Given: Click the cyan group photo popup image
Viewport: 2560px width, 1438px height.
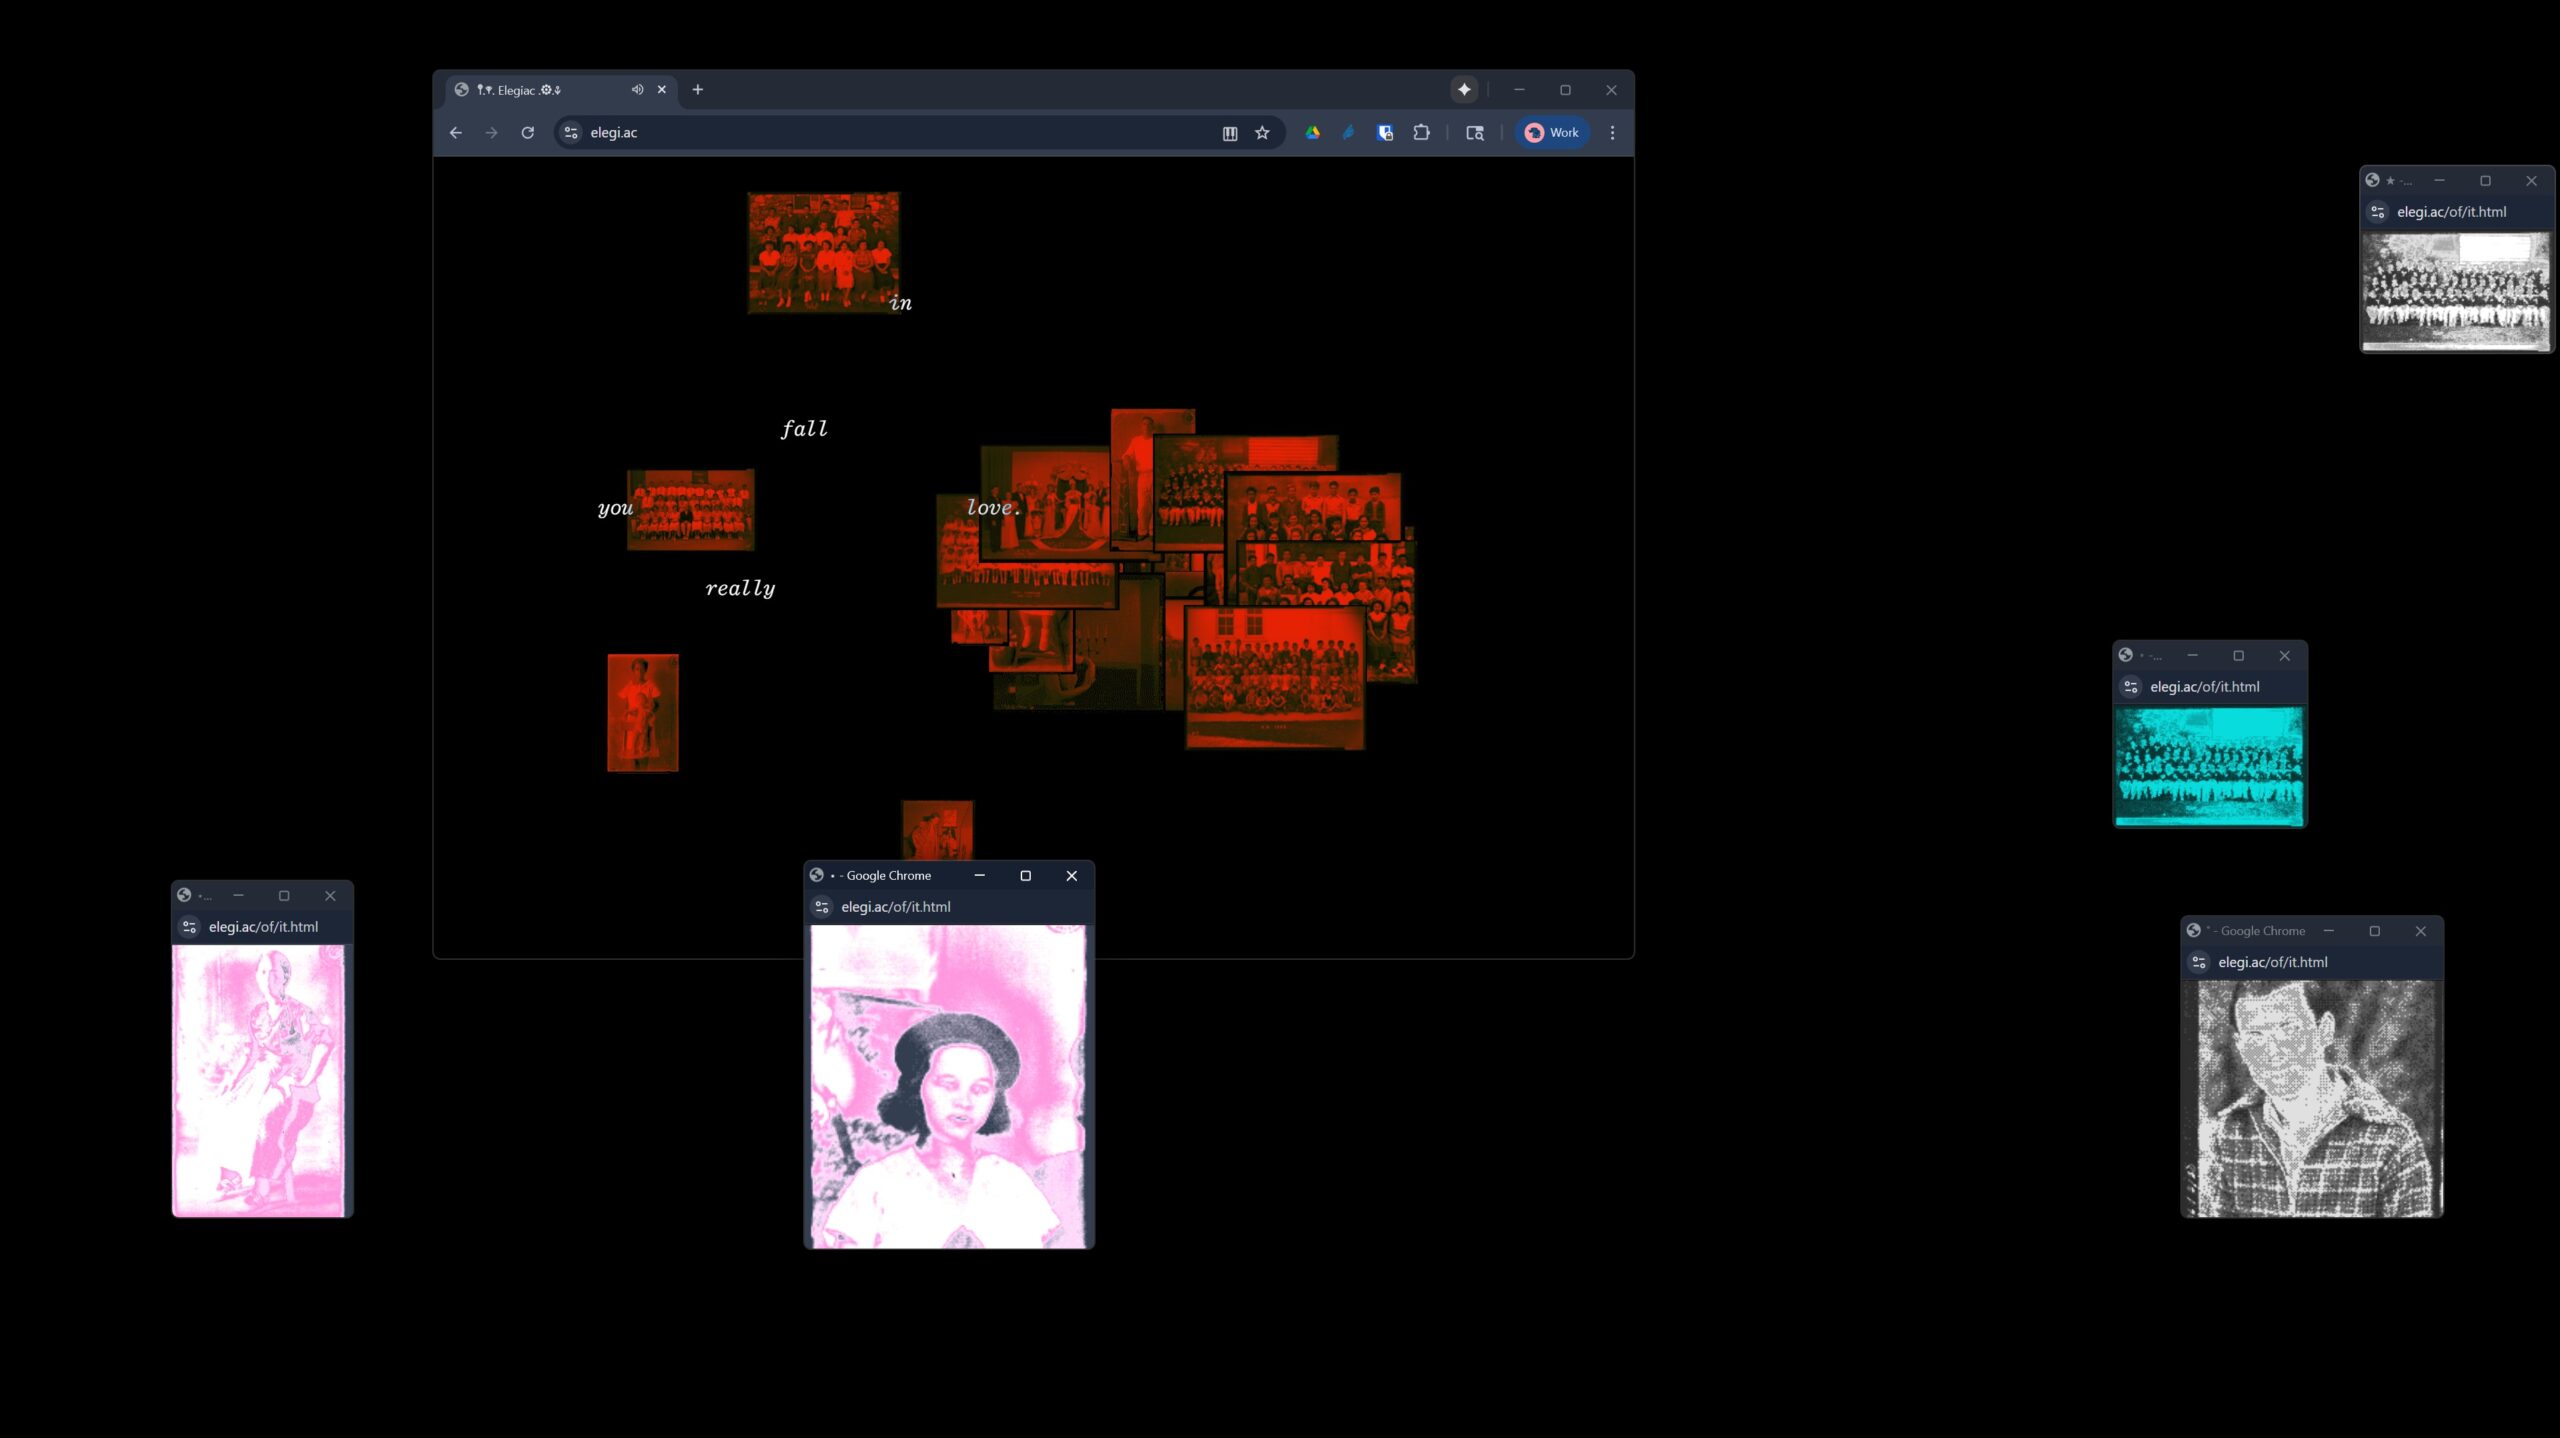Looking at the screenshot, I should click(x=2209, y=765).
